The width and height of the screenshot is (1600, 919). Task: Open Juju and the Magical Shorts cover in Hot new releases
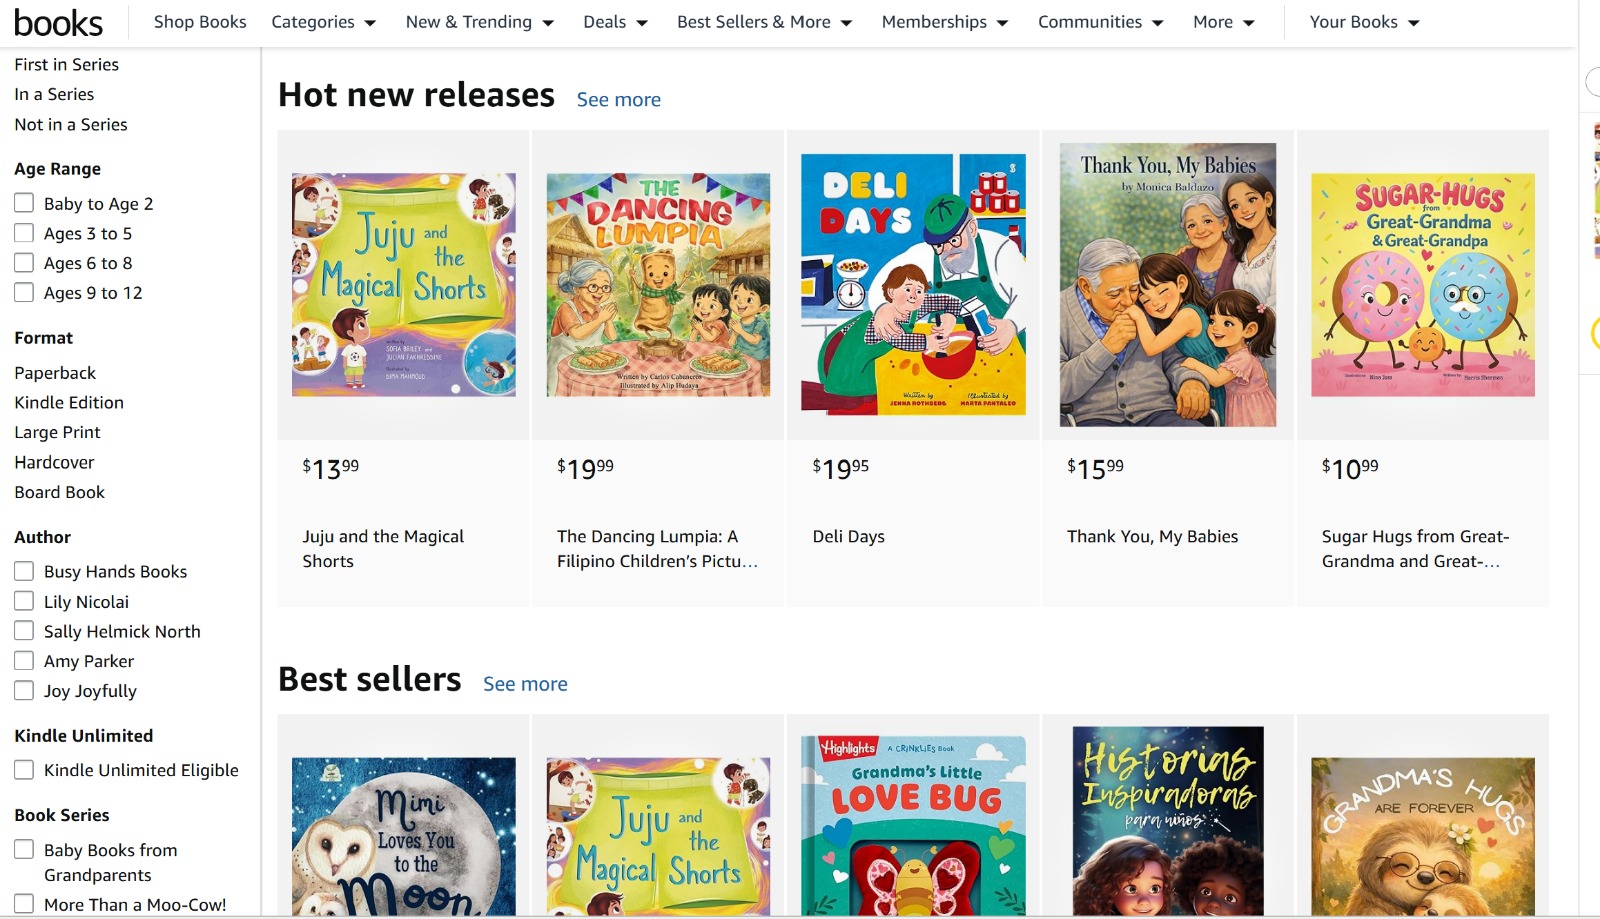pyautogui.click(x=404, y=285)
